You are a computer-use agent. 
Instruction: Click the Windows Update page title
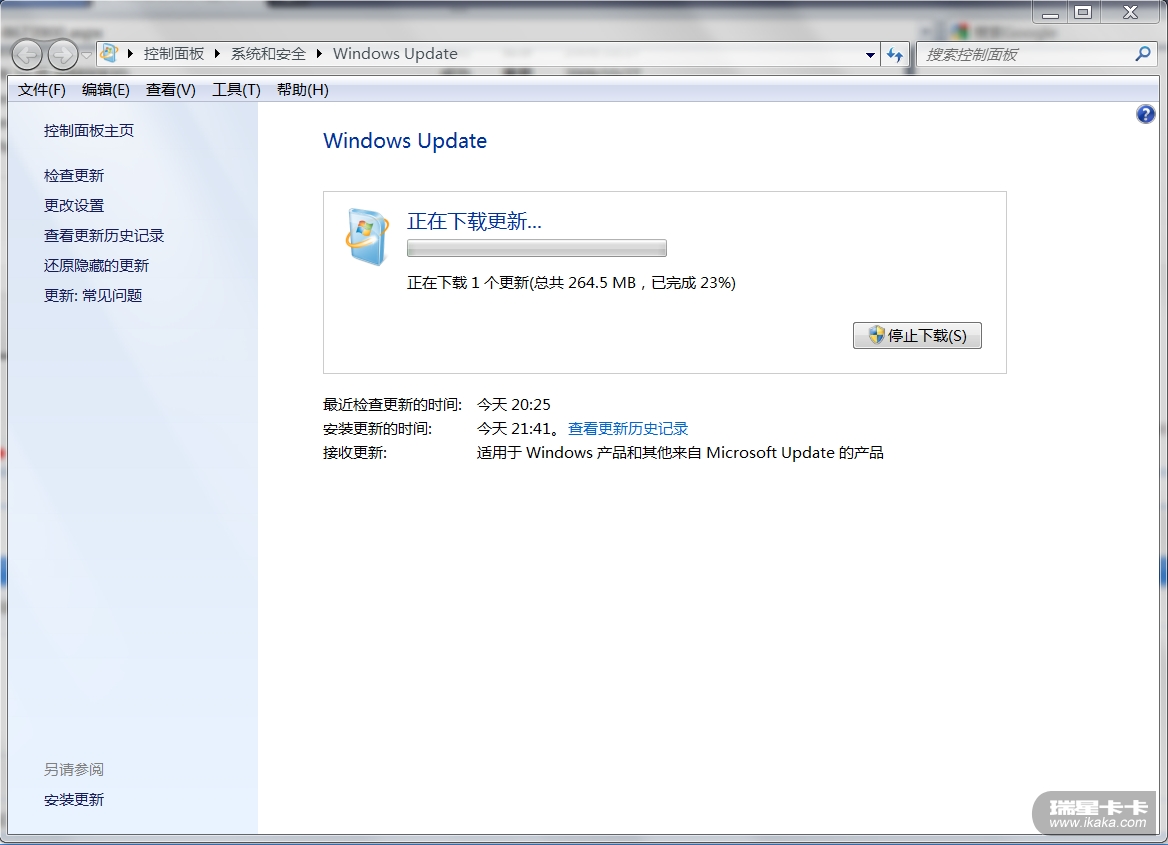point(404,141)
